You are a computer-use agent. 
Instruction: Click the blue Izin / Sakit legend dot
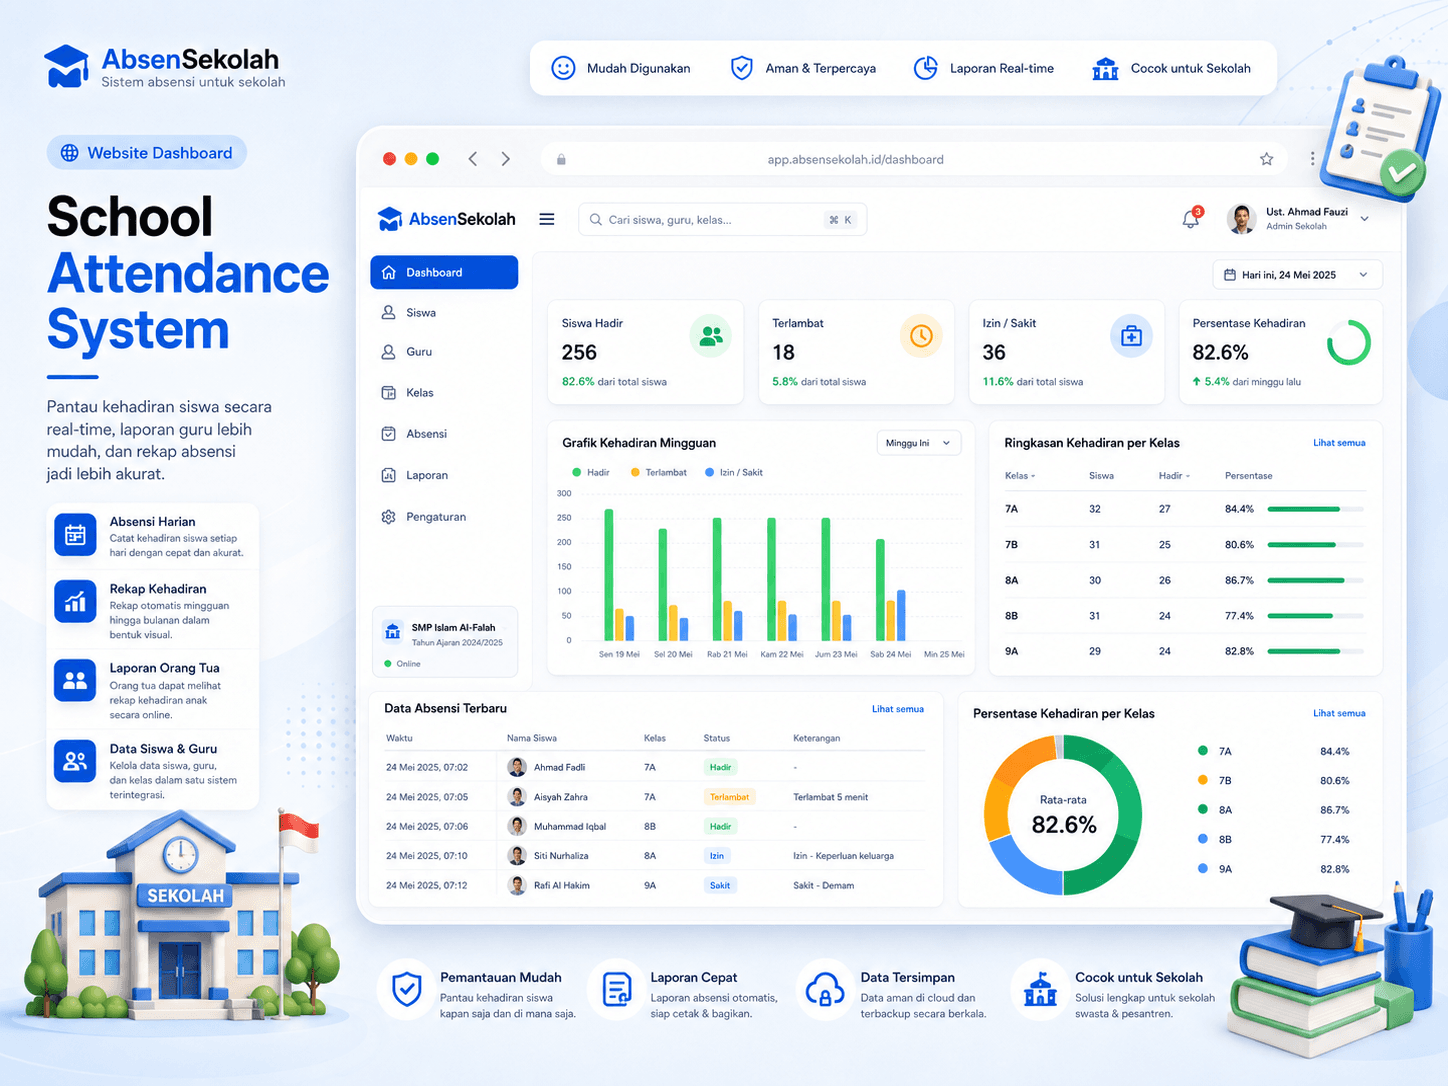pos(710,472)
